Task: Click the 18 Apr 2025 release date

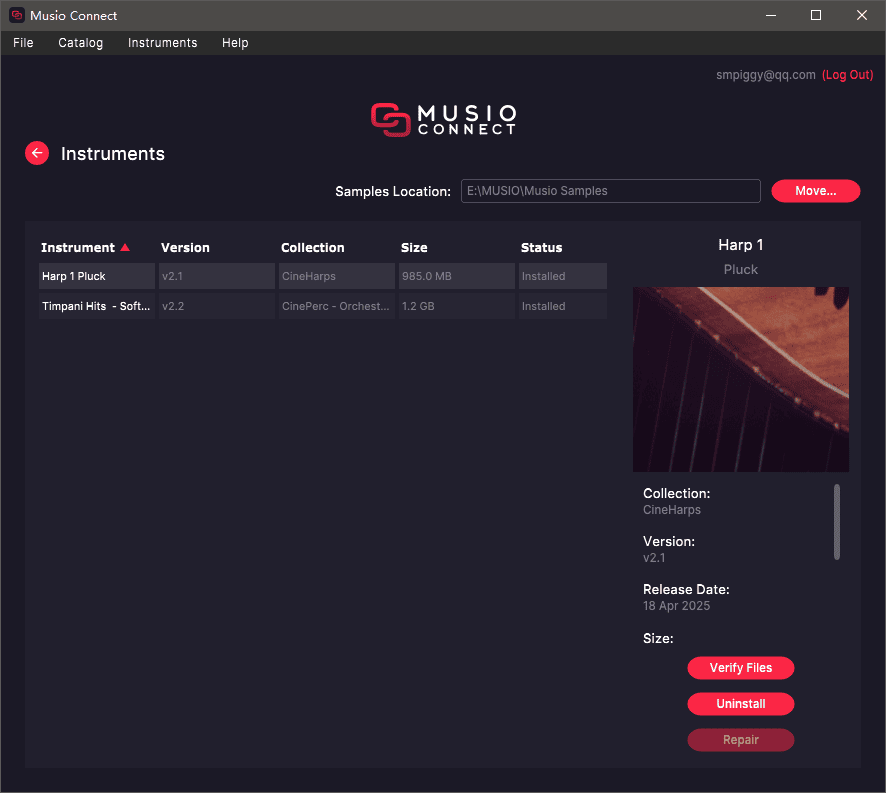Action: click(x=676, y=606)
